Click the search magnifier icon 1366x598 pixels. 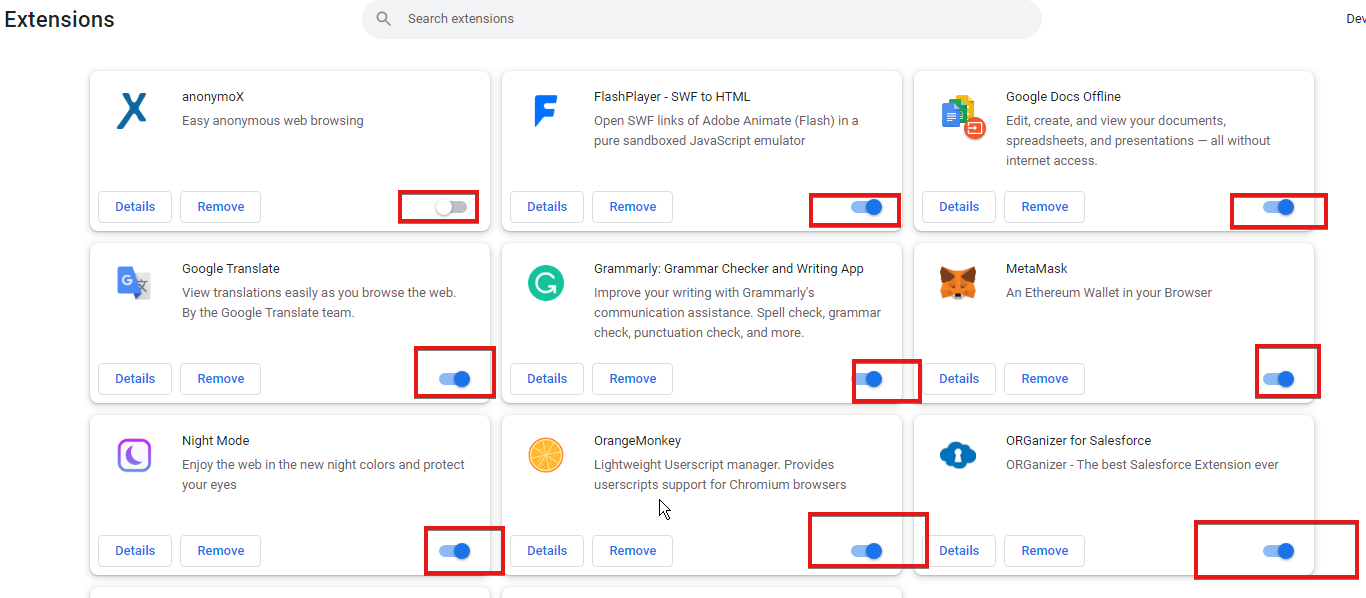click(x=383, y=19)
